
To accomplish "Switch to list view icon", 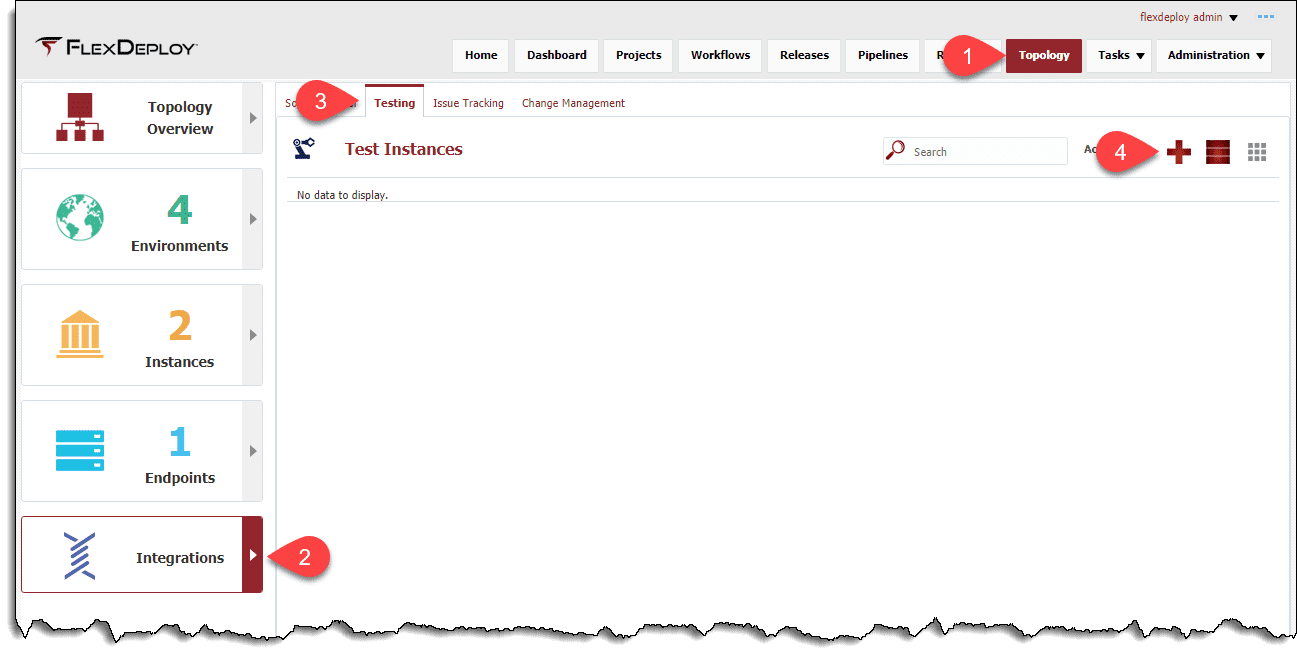I will pos(1218,152).
